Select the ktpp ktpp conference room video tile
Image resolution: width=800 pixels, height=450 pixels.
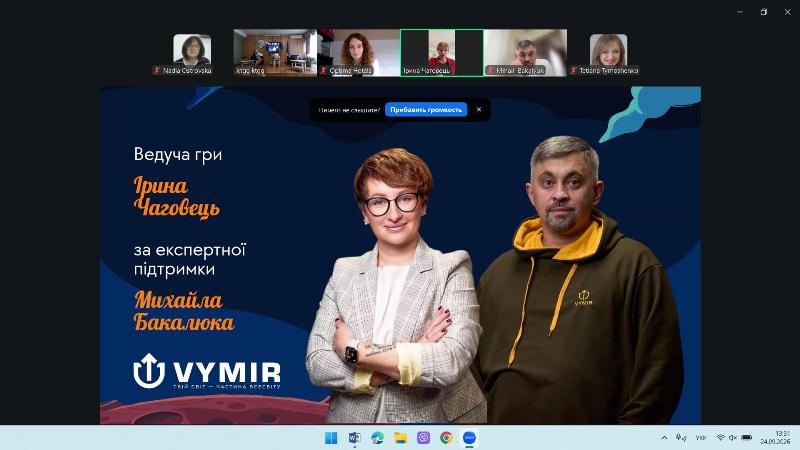(x=275, y=53)
